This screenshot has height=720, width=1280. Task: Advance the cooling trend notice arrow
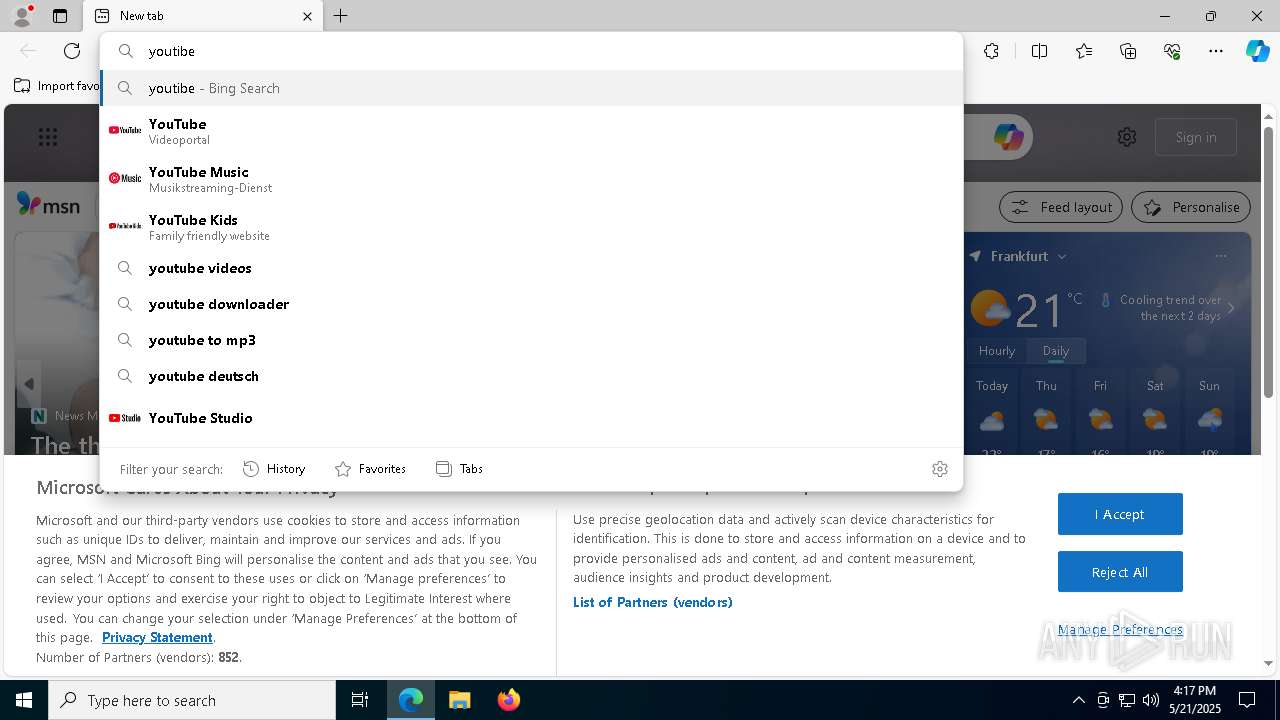coord(1231,308)
